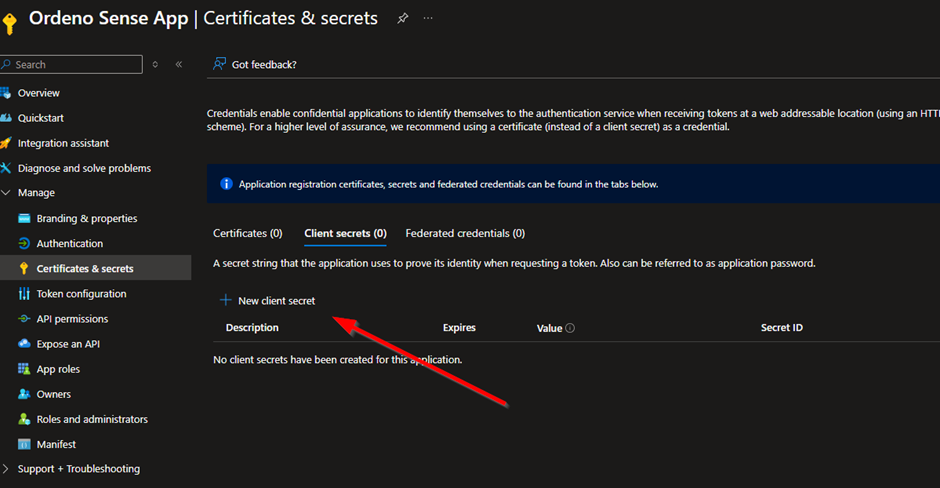Toggle the up/down expand arrows beside search
940x488 pixels.
point(155,64)
